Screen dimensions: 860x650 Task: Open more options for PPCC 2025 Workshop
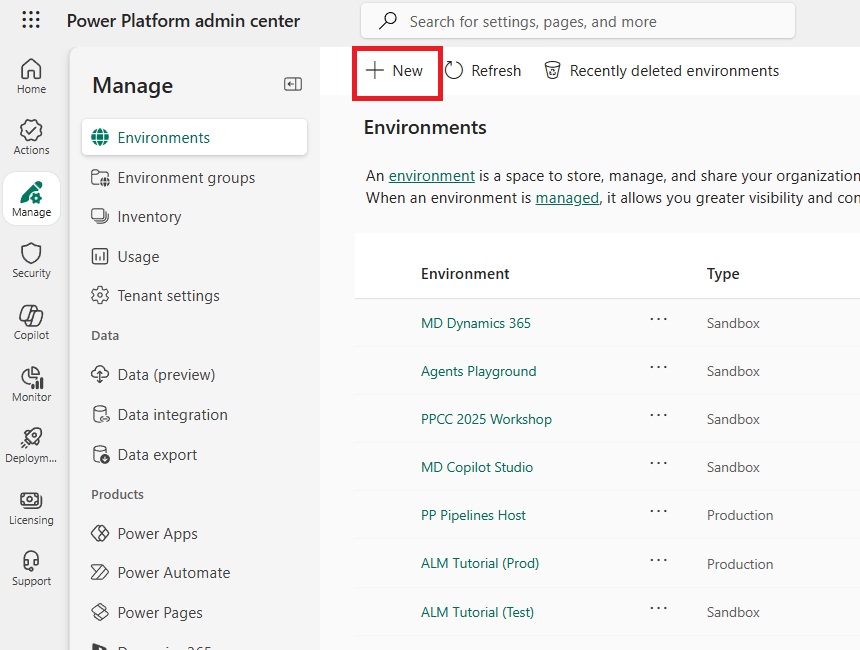(658, 415)
